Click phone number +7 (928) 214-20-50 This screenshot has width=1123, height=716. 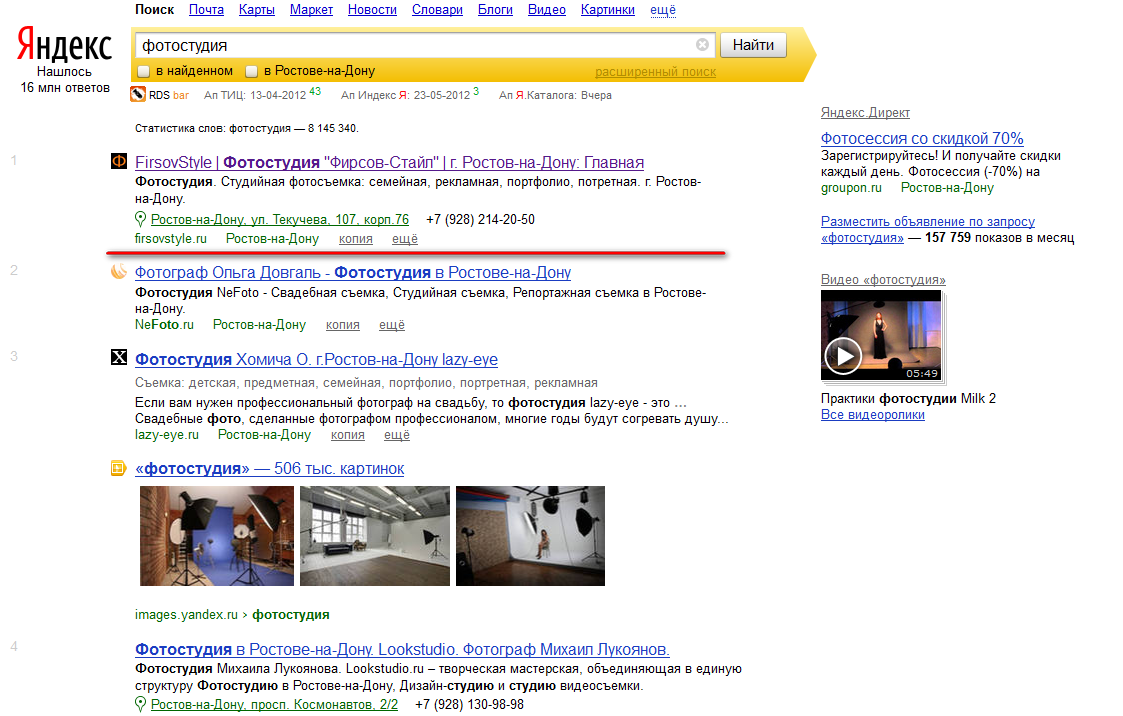coord(480,220)
